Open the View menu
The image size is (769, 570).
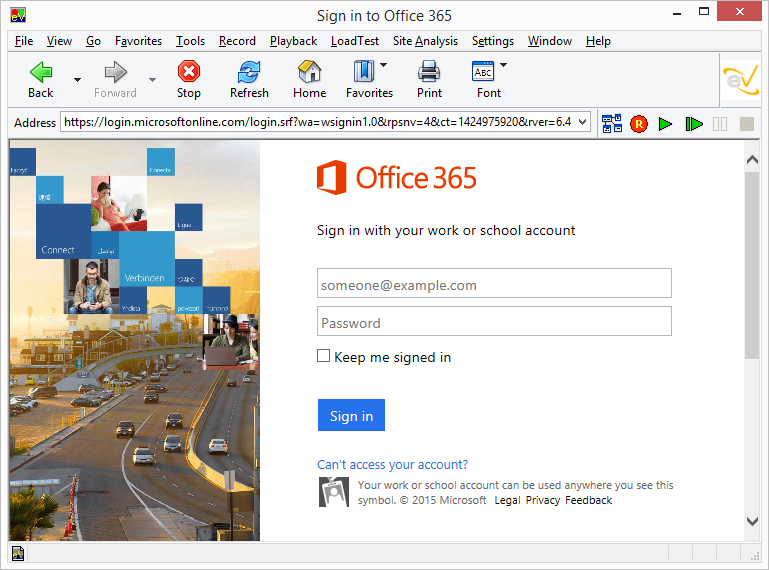pyautogui.click(x=59, y=41)
